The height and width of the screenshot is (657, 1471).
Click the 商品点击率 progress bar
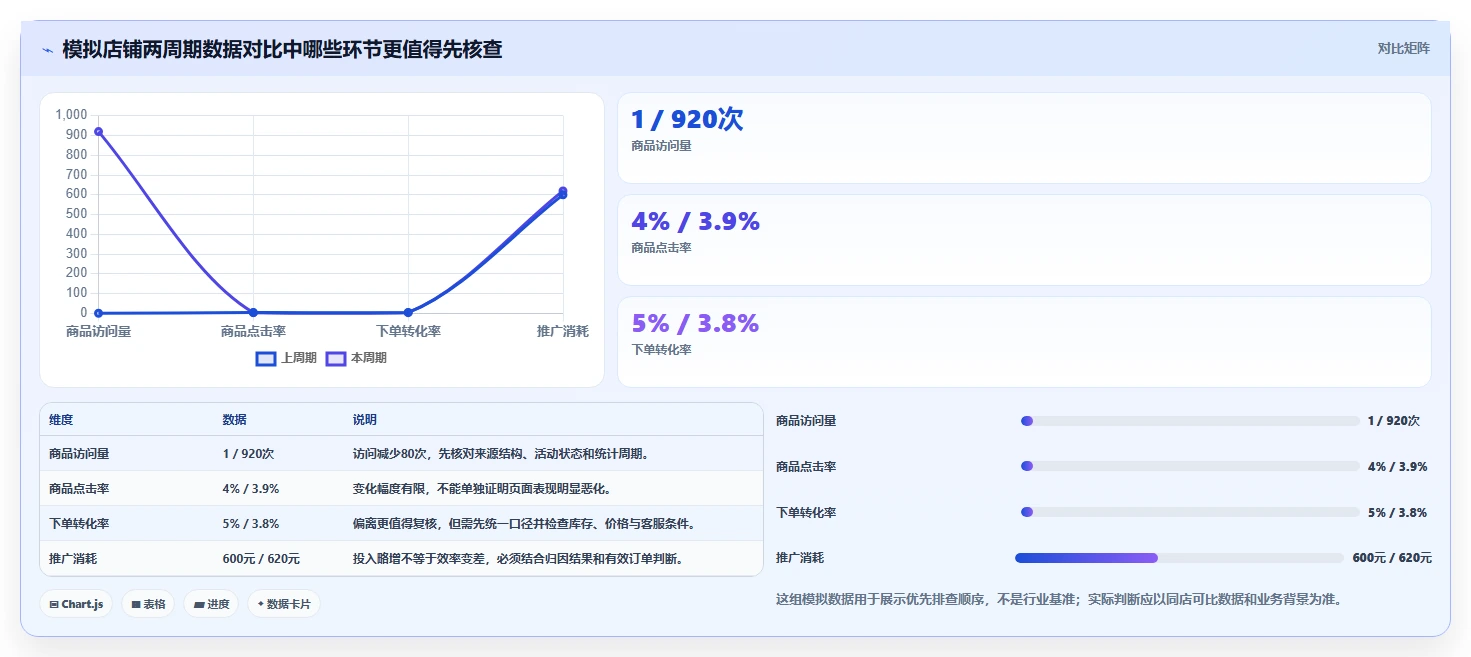tap(1190, 467)
